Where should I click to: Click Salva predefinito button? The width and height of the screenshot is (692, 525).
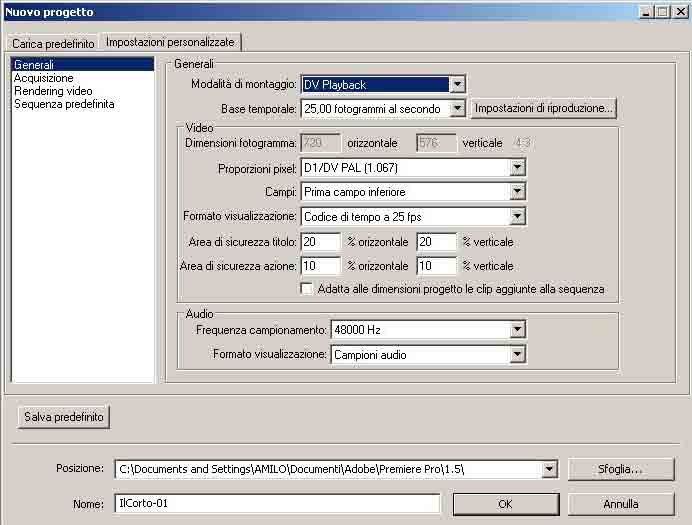click(x=64, y=417)
